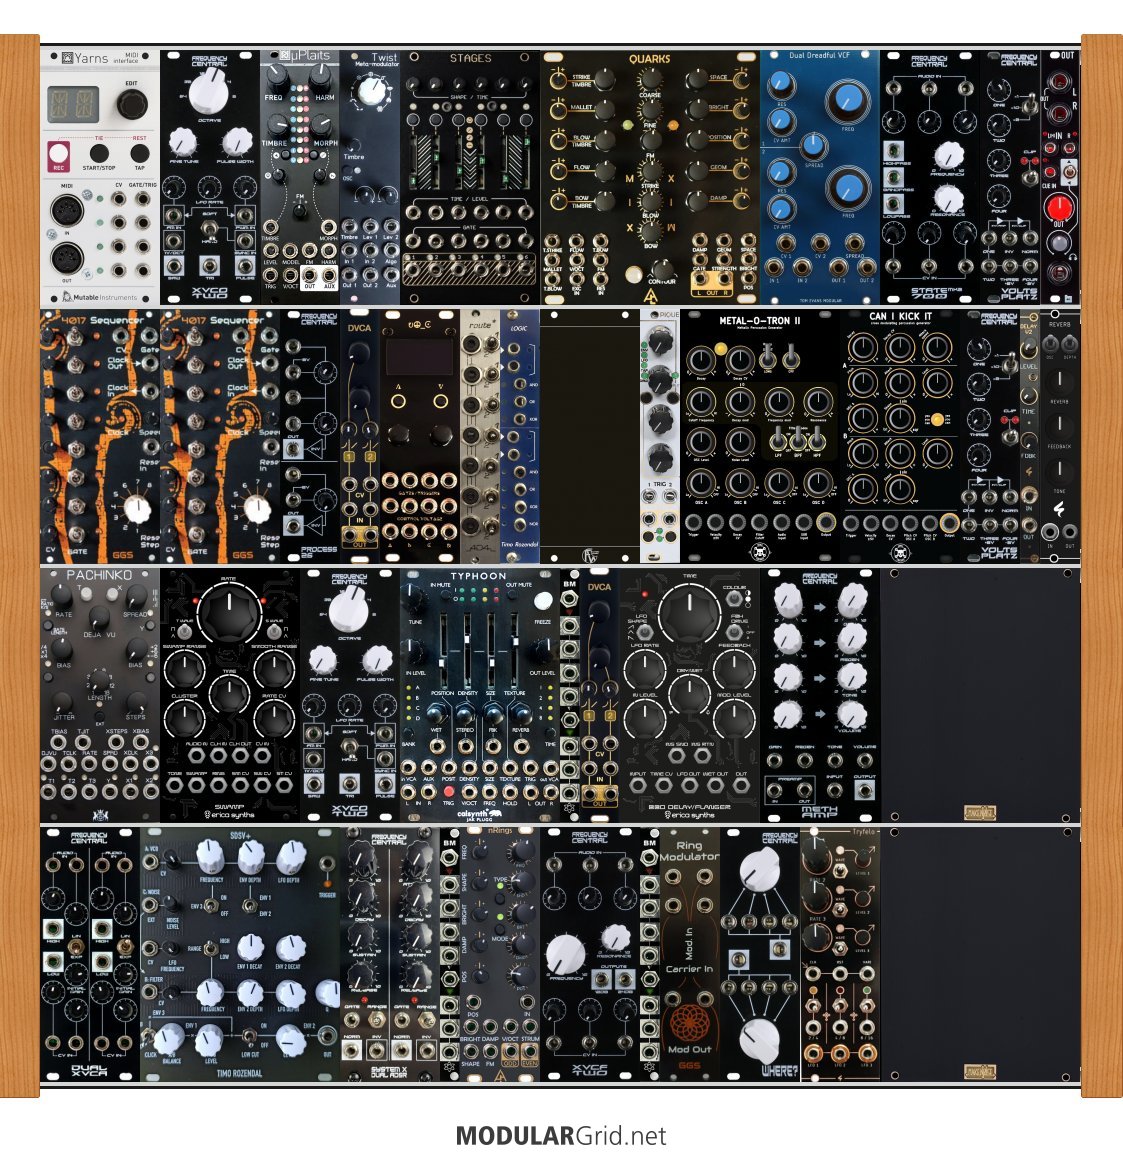Click the FINE knob on Quarks

coord(650,111)
